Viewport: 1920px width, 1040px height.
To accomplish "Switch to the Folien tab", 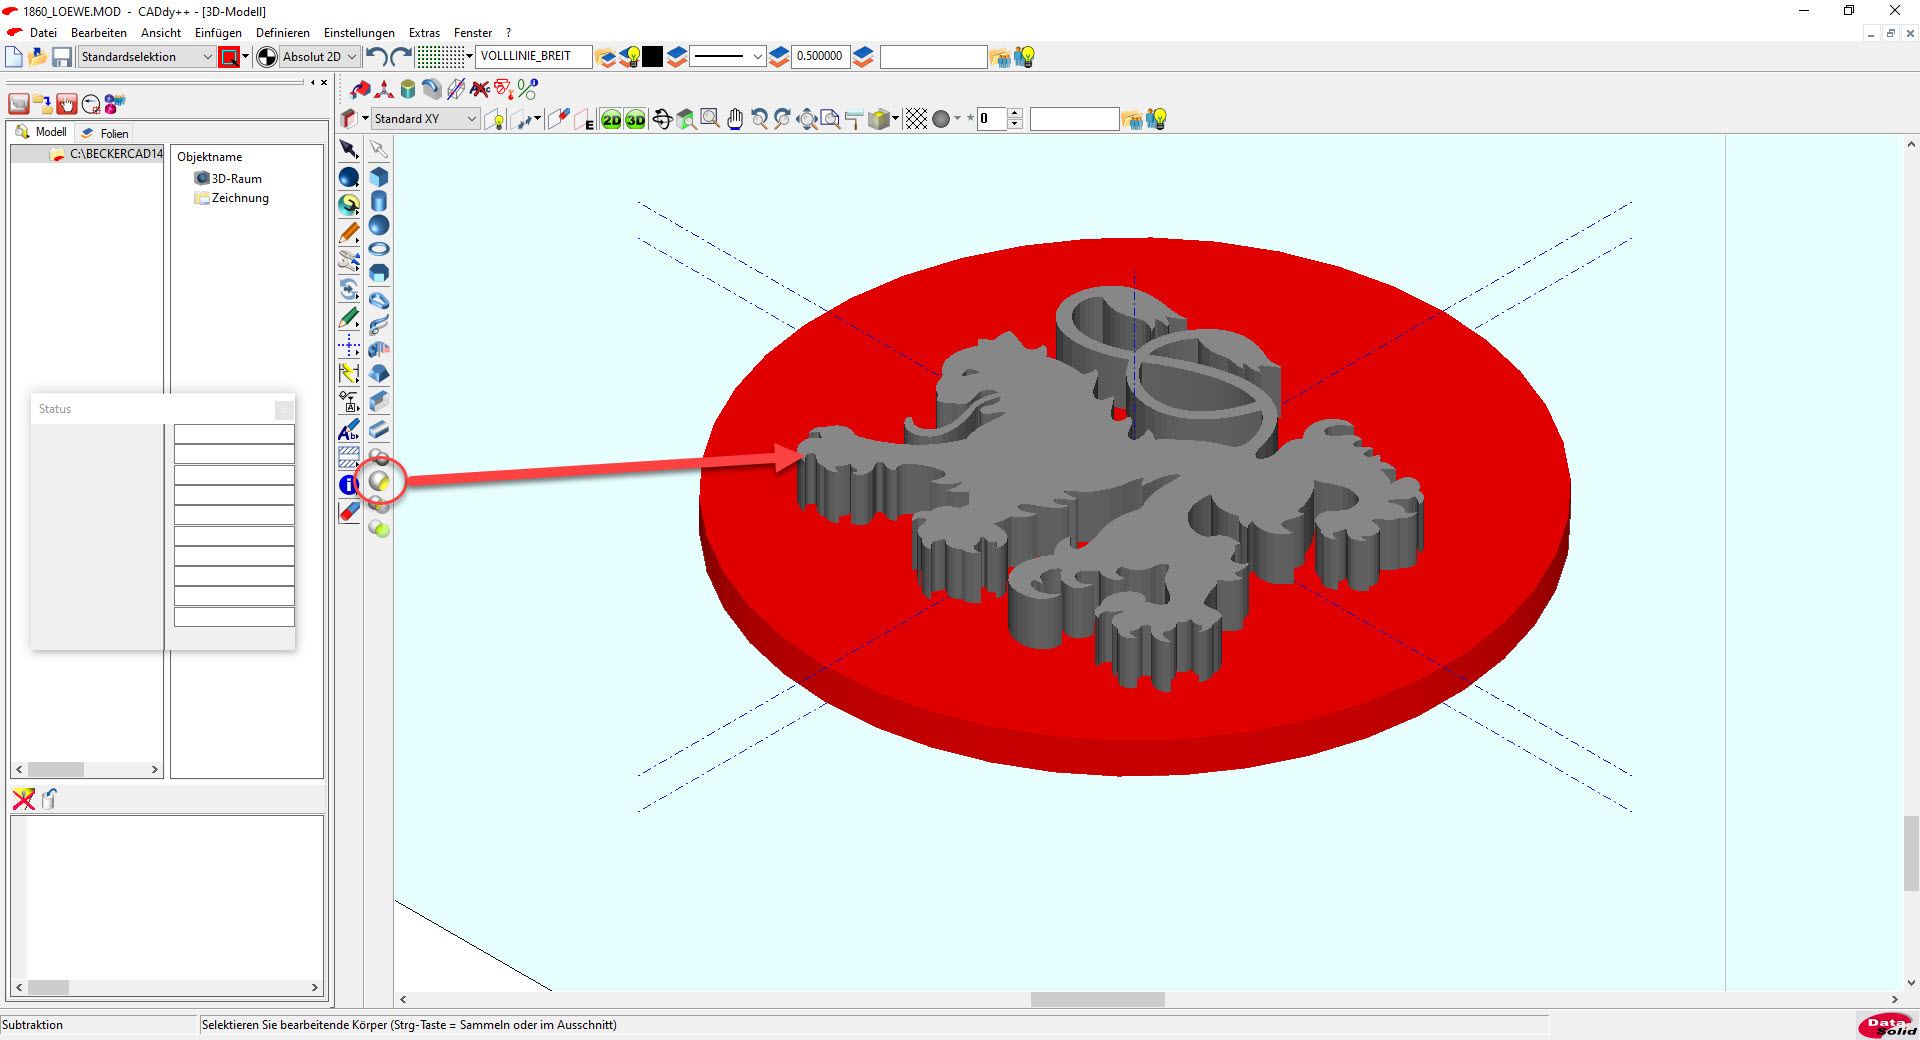I will point(105,133).
